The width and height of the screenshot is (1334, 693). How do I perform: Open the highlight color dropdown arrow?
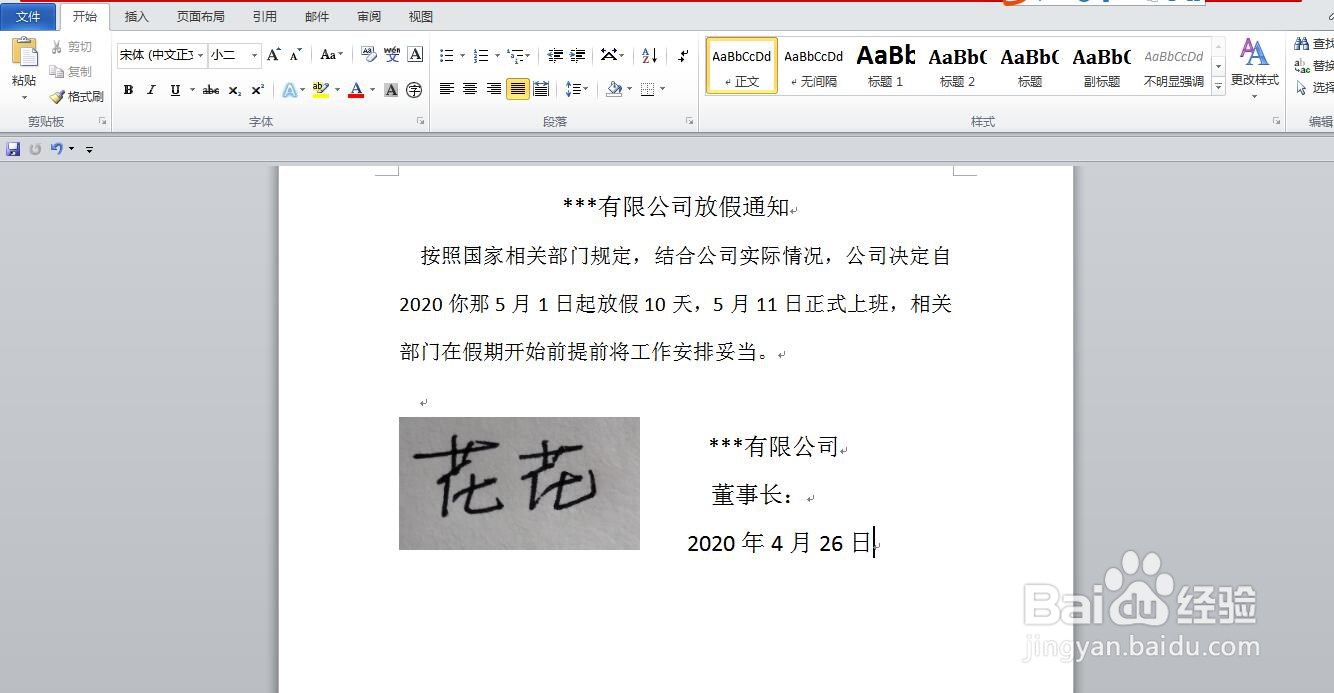point(337,90)
